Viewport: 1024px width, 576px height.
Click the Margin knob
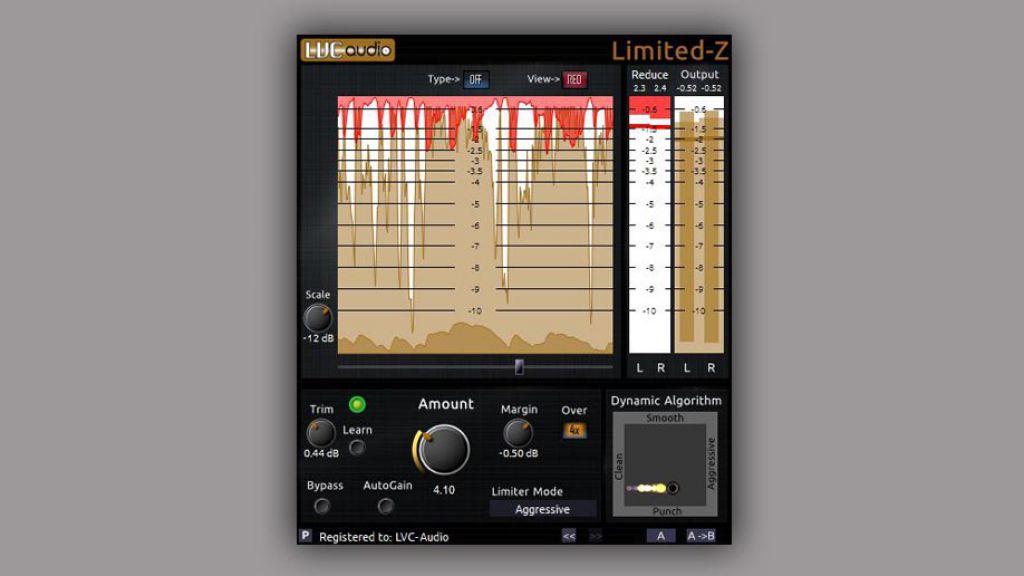pos(518,433)
